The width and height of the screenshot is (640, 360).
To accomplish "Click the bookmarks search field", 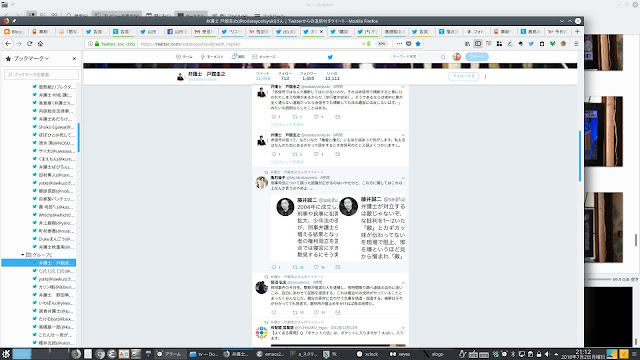I will pyautogui.click(x=41, y=74).
